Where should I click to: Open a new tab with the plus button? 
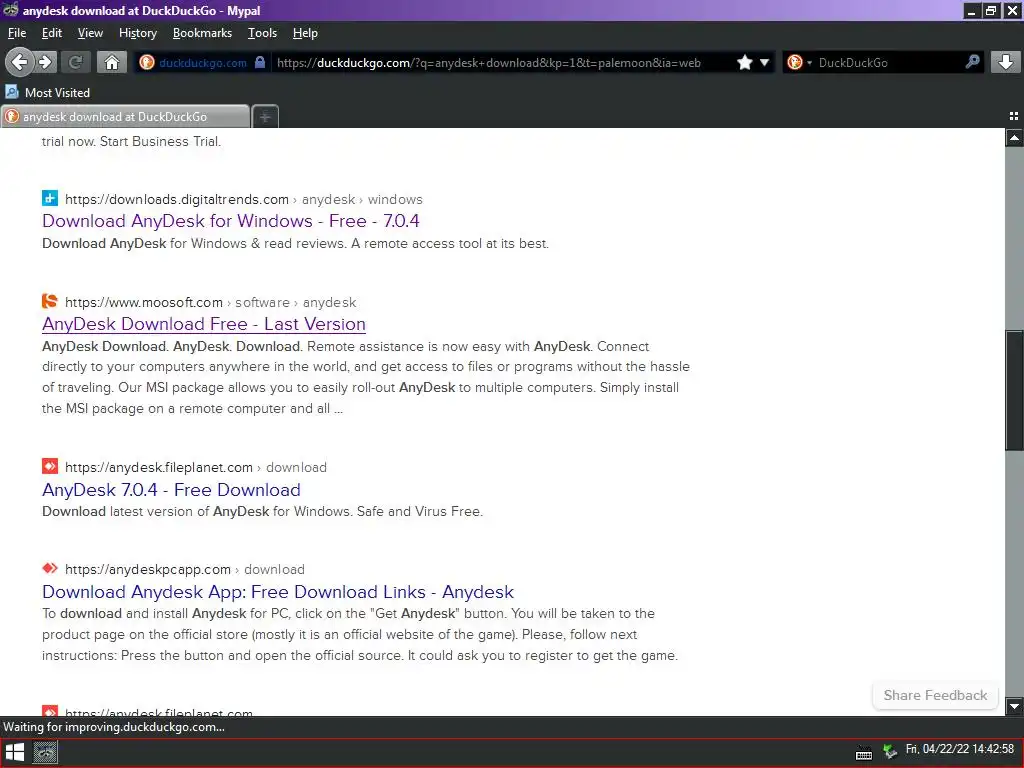tap(265, 117)
